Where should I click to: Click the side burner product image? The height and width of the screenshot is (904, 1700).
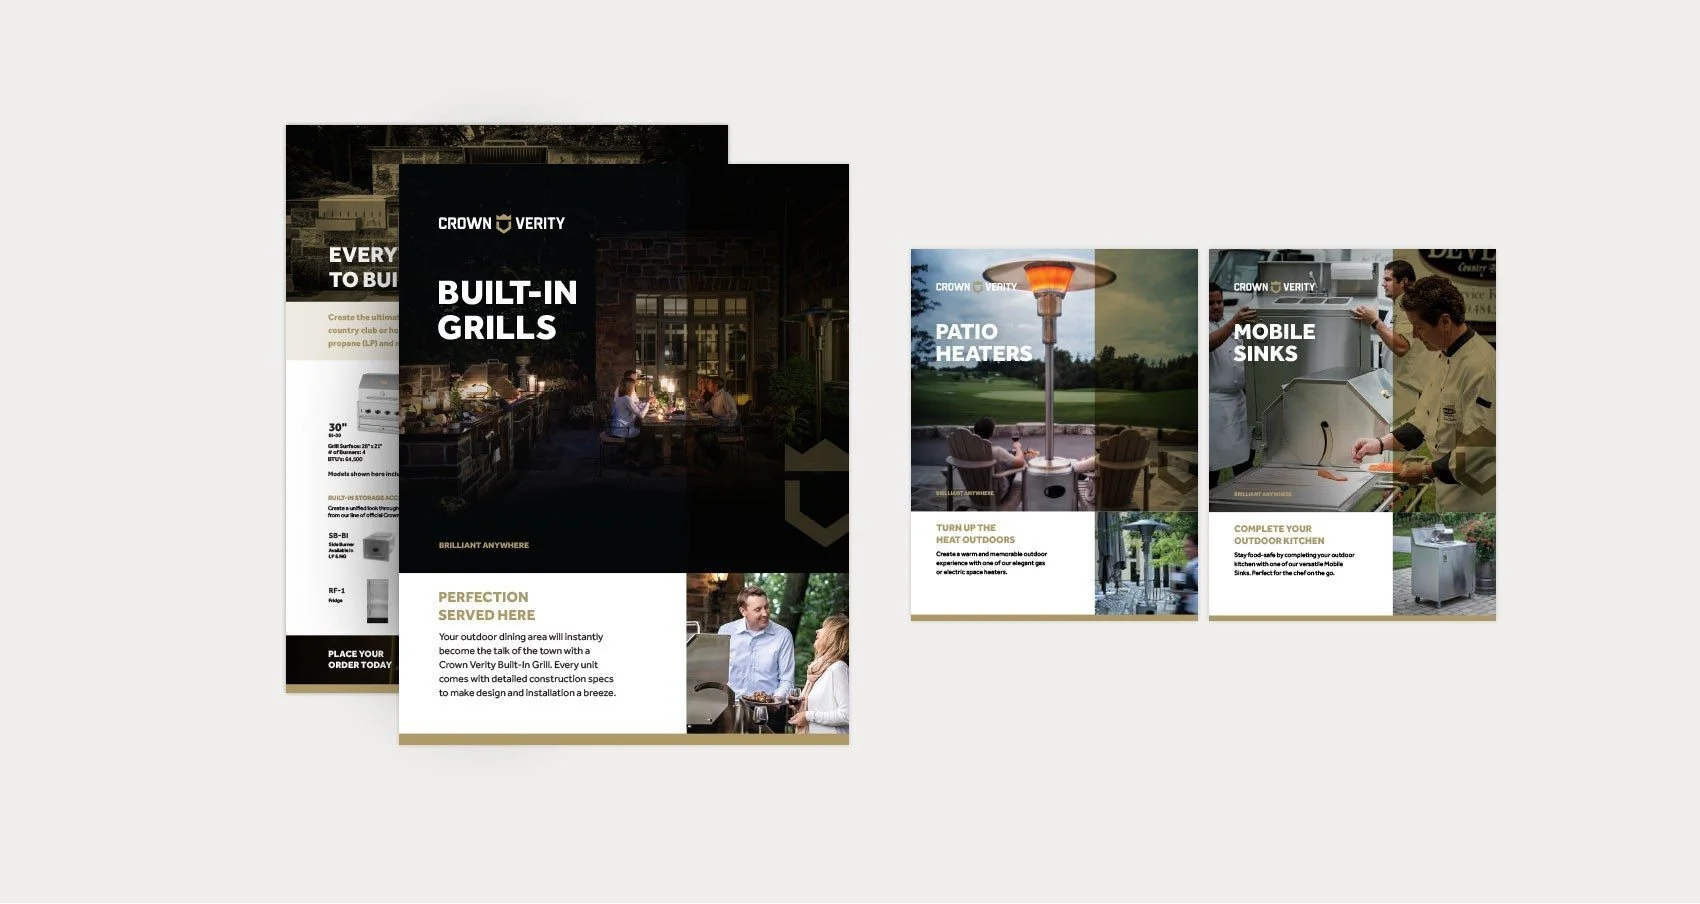(x=378, y=546)
